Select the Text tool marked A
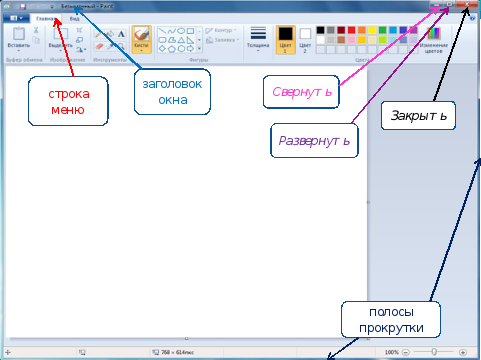The width and height of the screenshot is (481, 360). coord(121,34)
